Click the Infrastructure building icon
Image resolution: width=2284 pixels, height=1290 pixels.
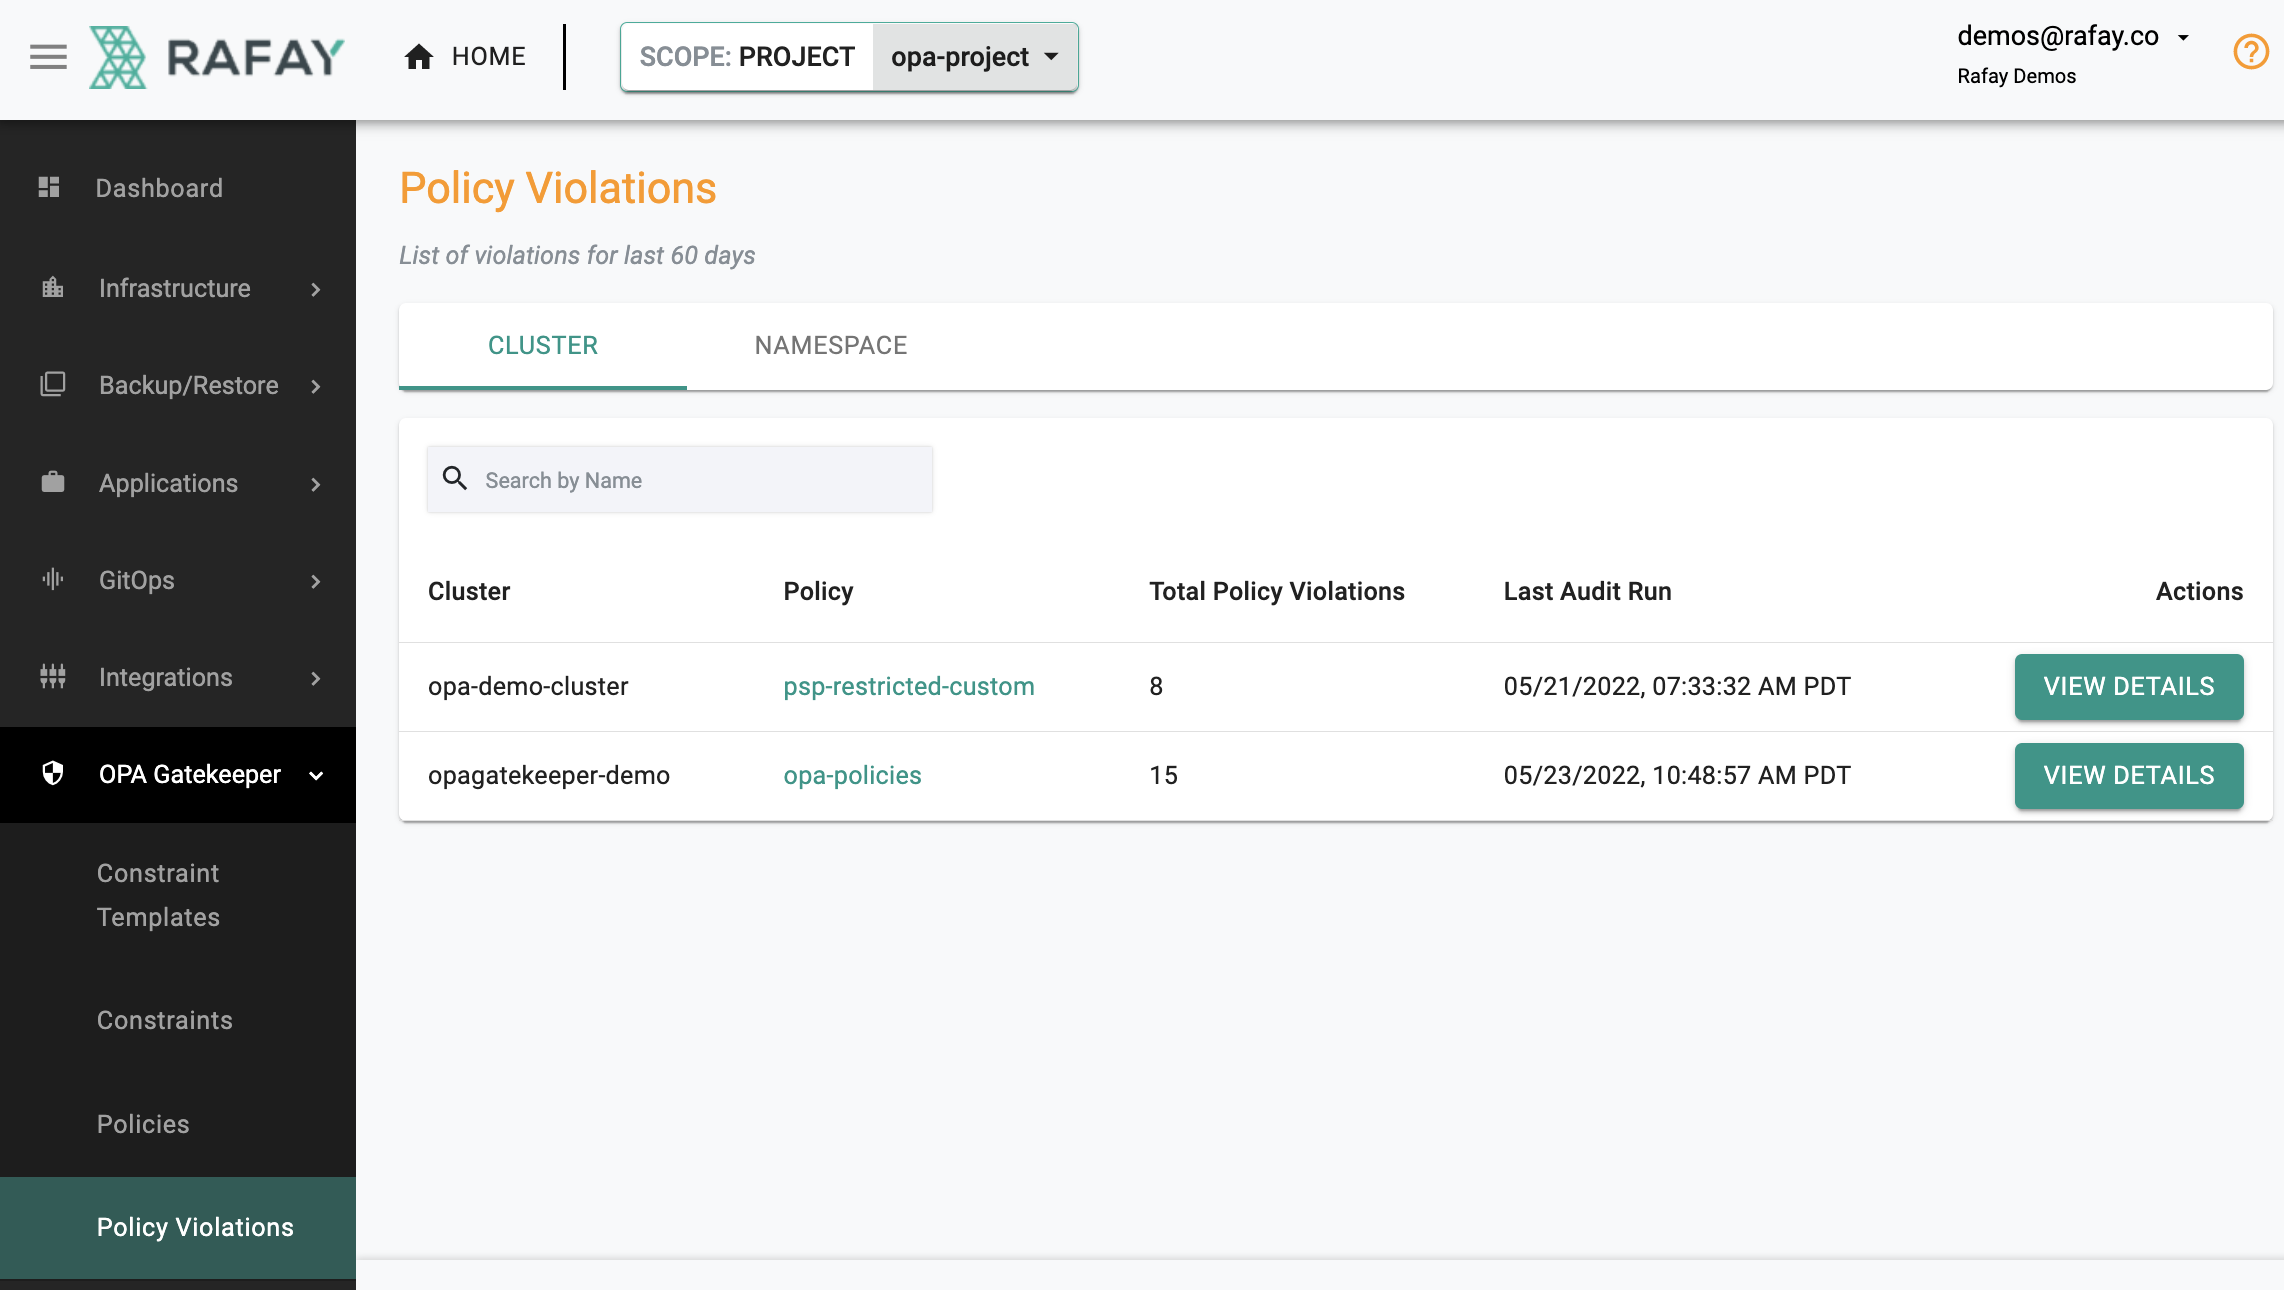pos(53,288)
